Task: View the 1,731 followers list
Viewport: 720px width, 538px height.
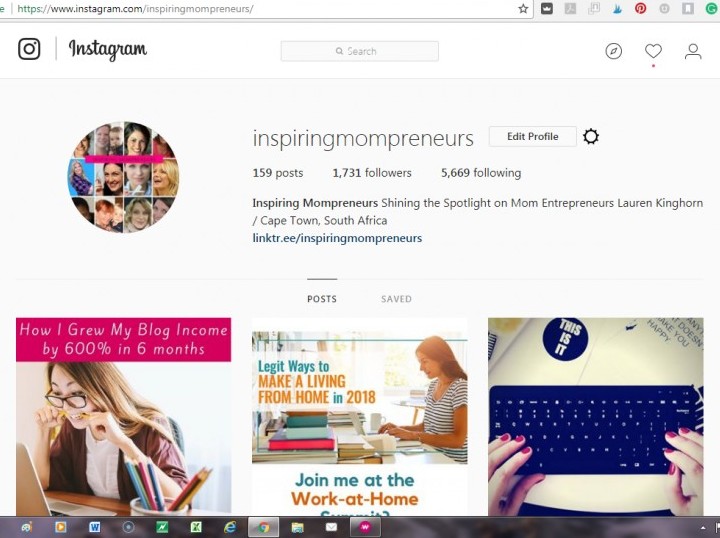Action: pyautogui.click(x=372, y=173)
